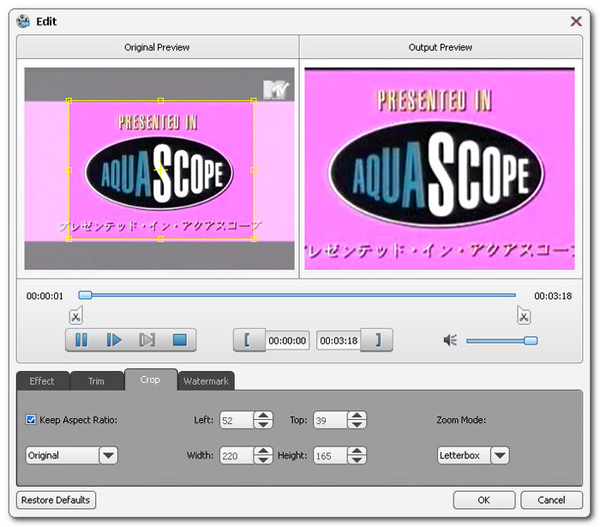This screenshot has height=527, width=600.
Task: Select the Crop tab
Action: click(150, 380)
